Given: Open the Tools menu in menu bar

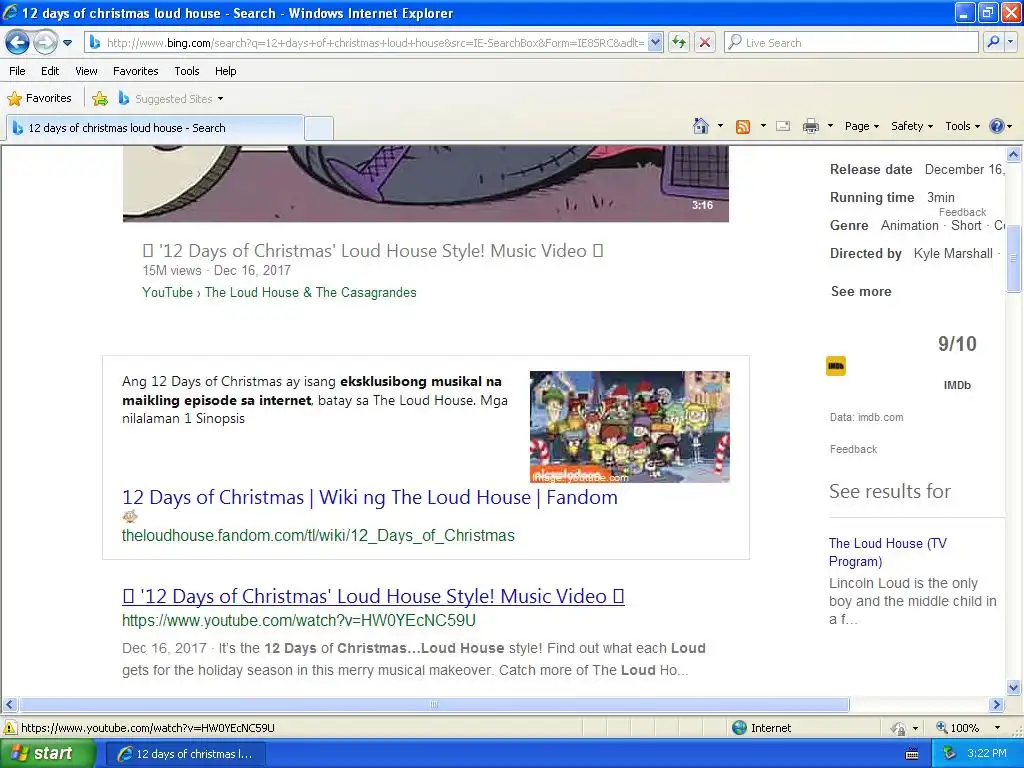Looking at the screenshot, I should click(187, 71).
